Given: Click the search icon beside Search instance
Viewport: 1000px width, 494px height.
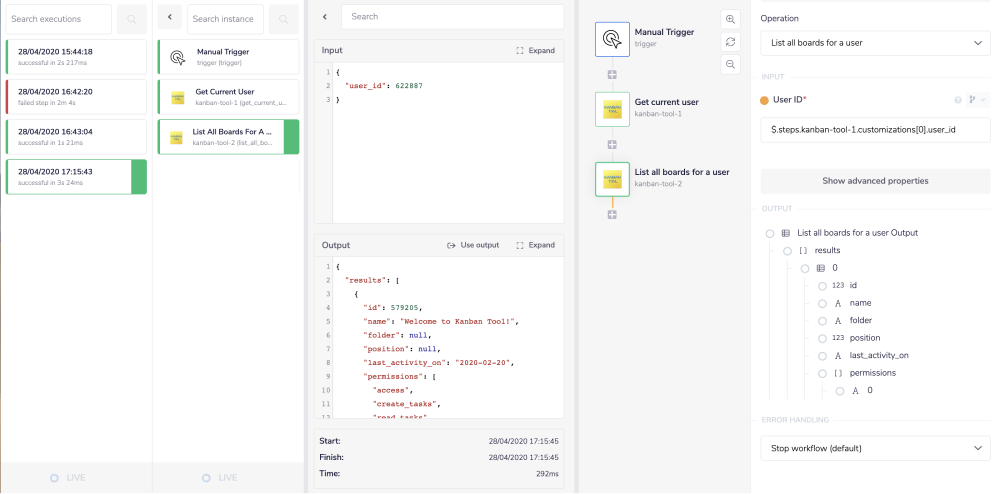Looking at the screenshot, I should coord(283,19).
